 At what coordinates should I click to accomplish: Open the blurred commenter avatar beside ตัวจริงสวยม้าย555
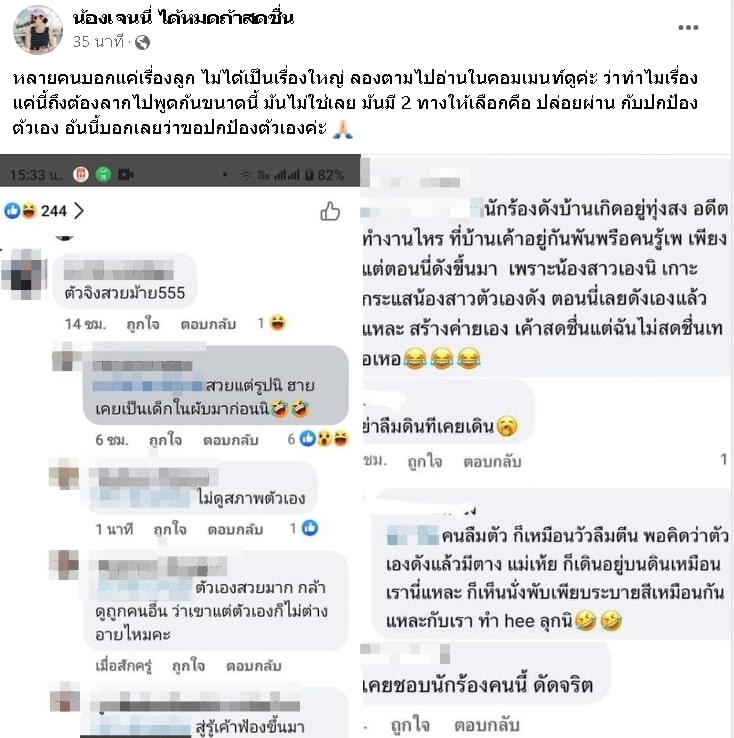coord(24,274)
